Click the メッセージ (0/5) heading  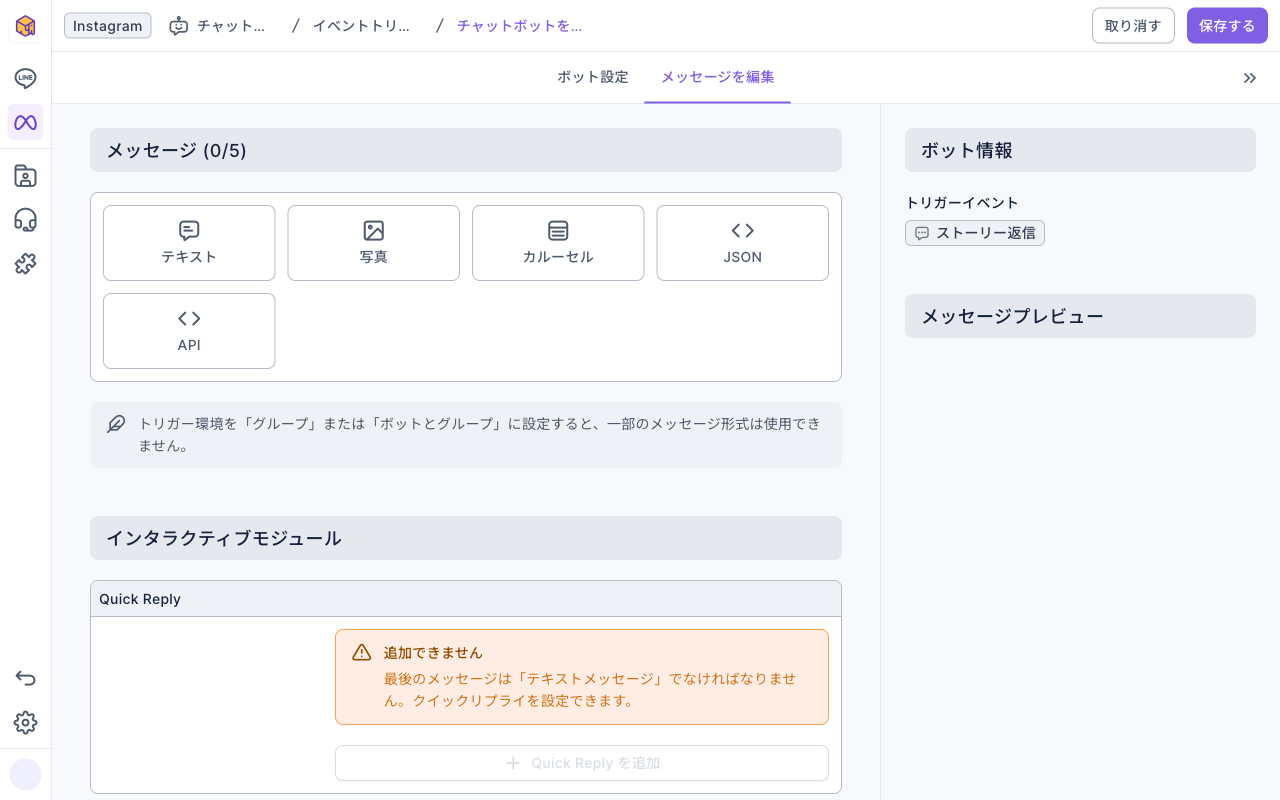177,151
